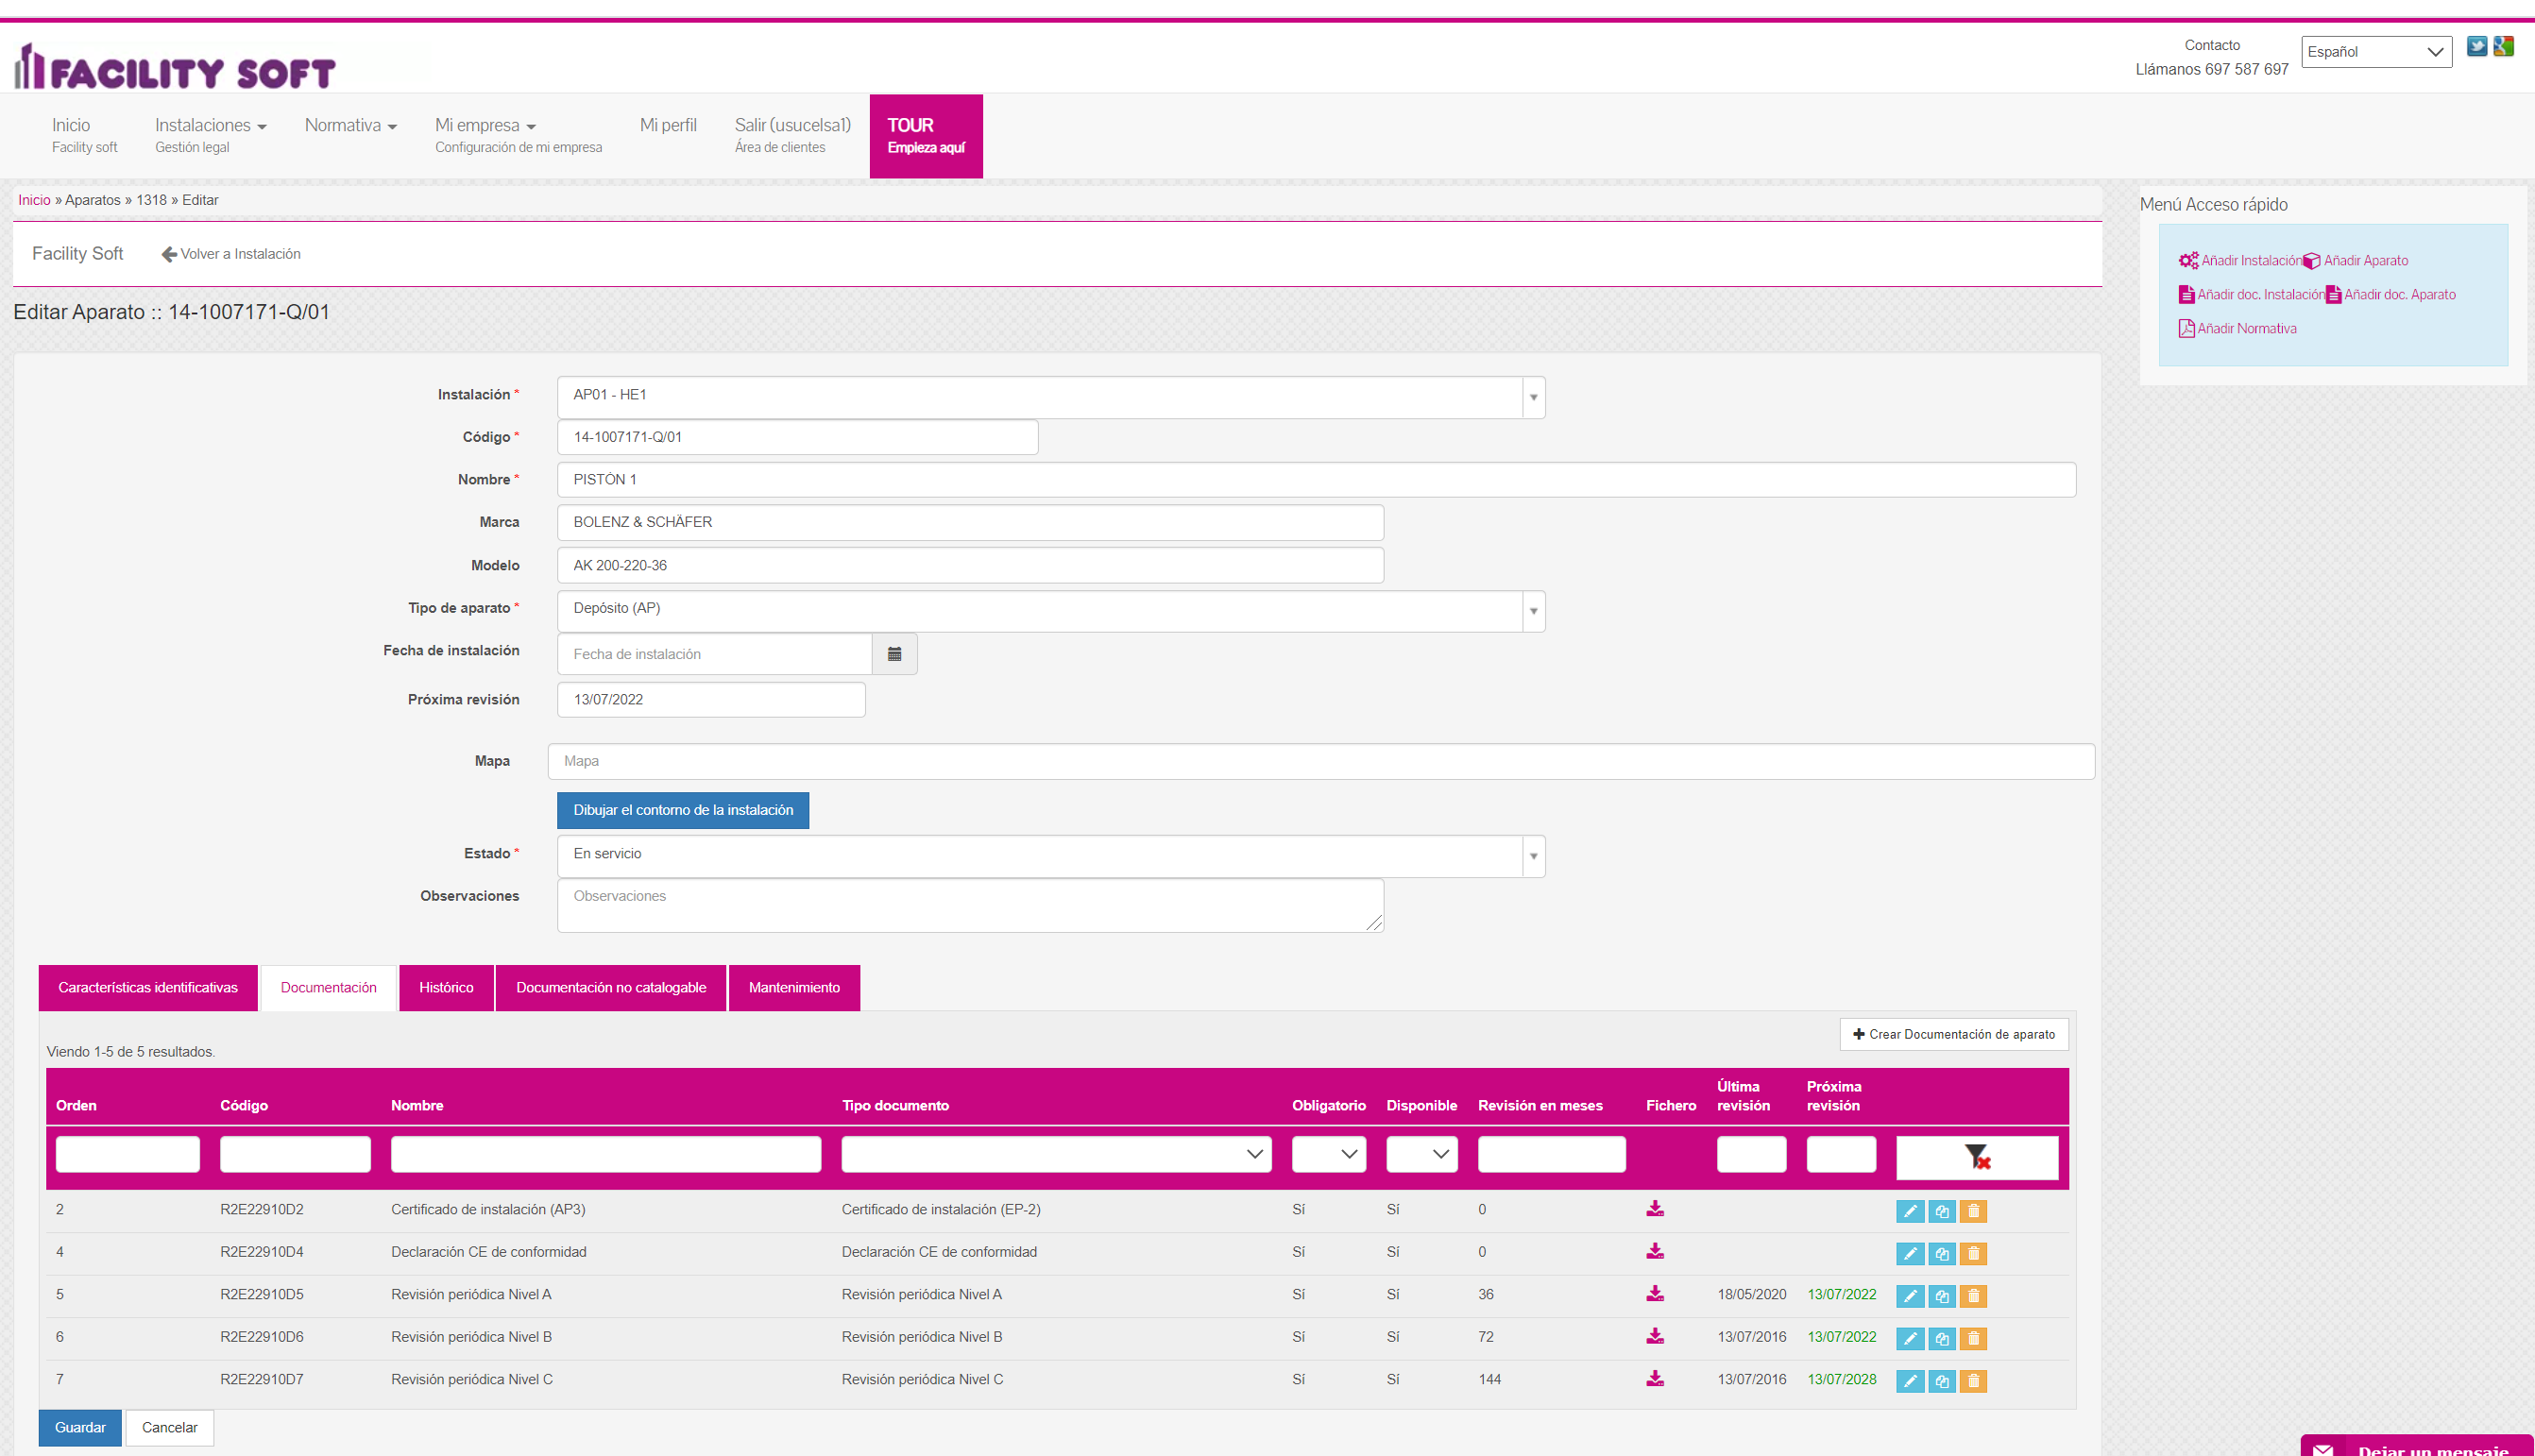Open the Obligatorio filter dropdown
This screenshot has height=1456, width=2535.
pos(1328,1154)
